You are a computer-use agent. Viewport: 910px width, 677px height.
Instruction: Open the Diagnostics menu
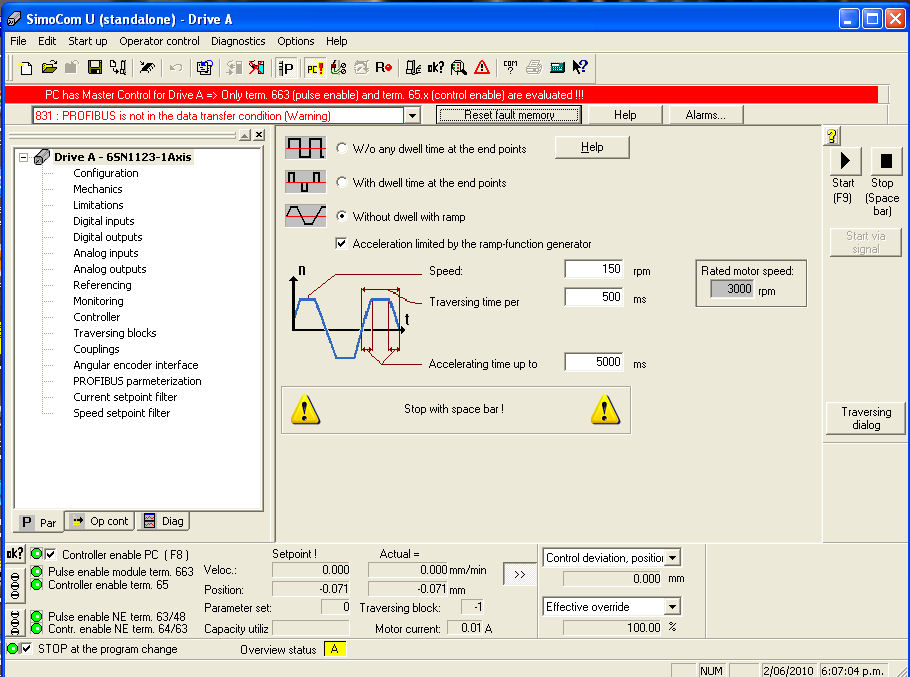pyautogui.click(x=238, y=41)
